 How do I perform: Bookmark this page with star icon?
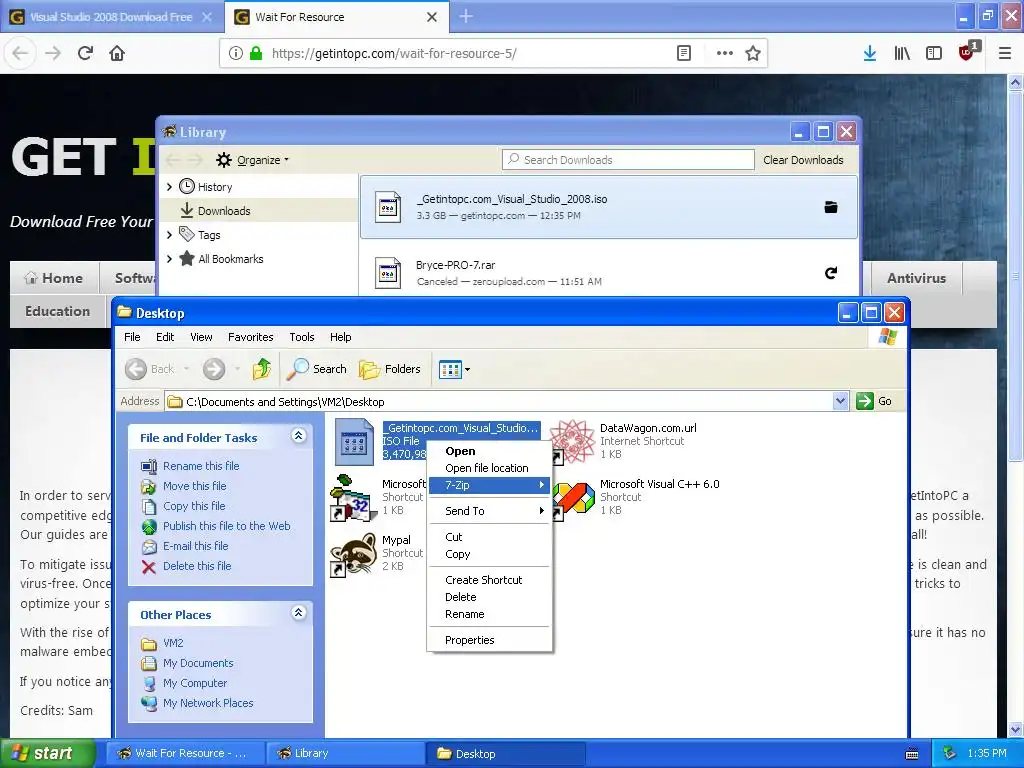point(753,54)
